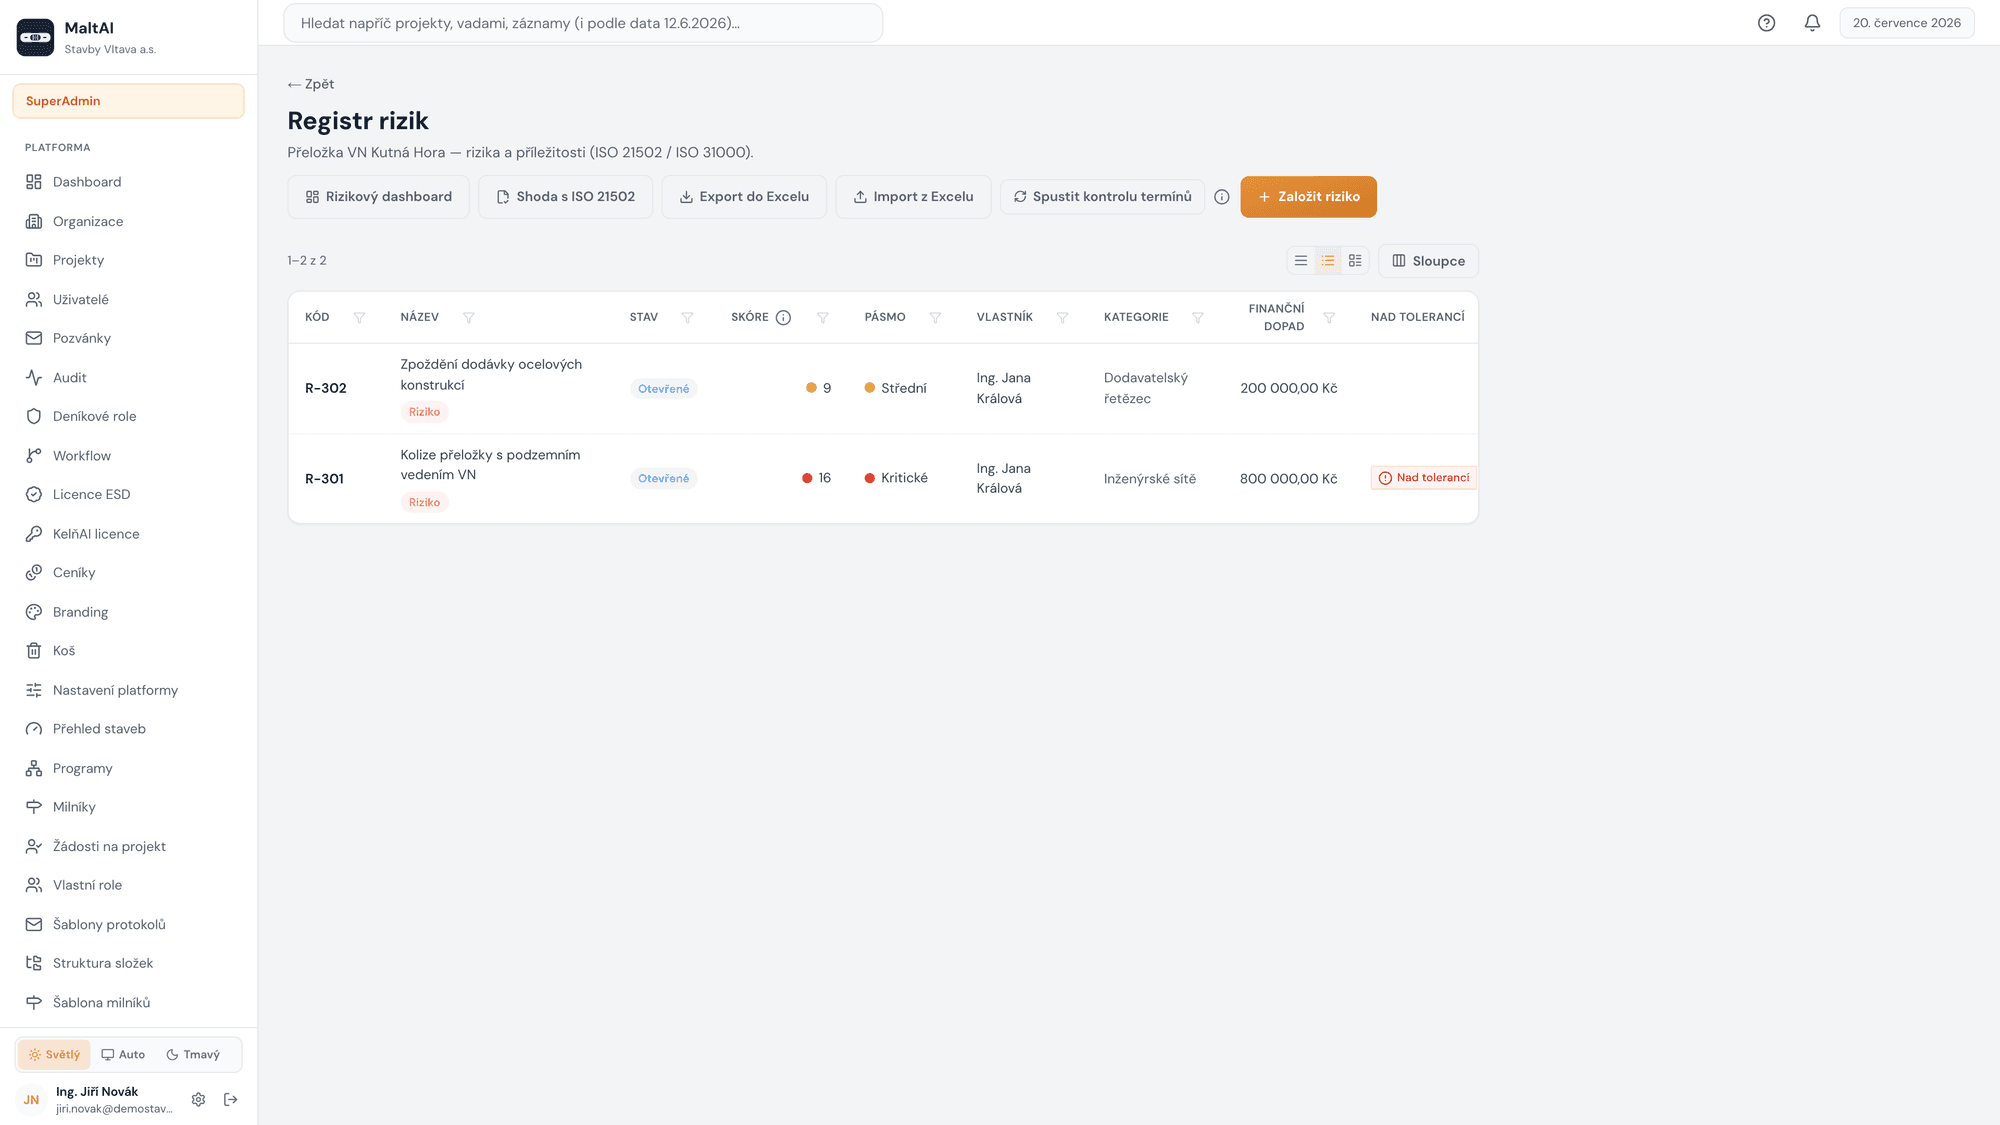The width and height of the screenshot is (2000, 1125).
Task: Click Import z Excelu
Action: 913,197
